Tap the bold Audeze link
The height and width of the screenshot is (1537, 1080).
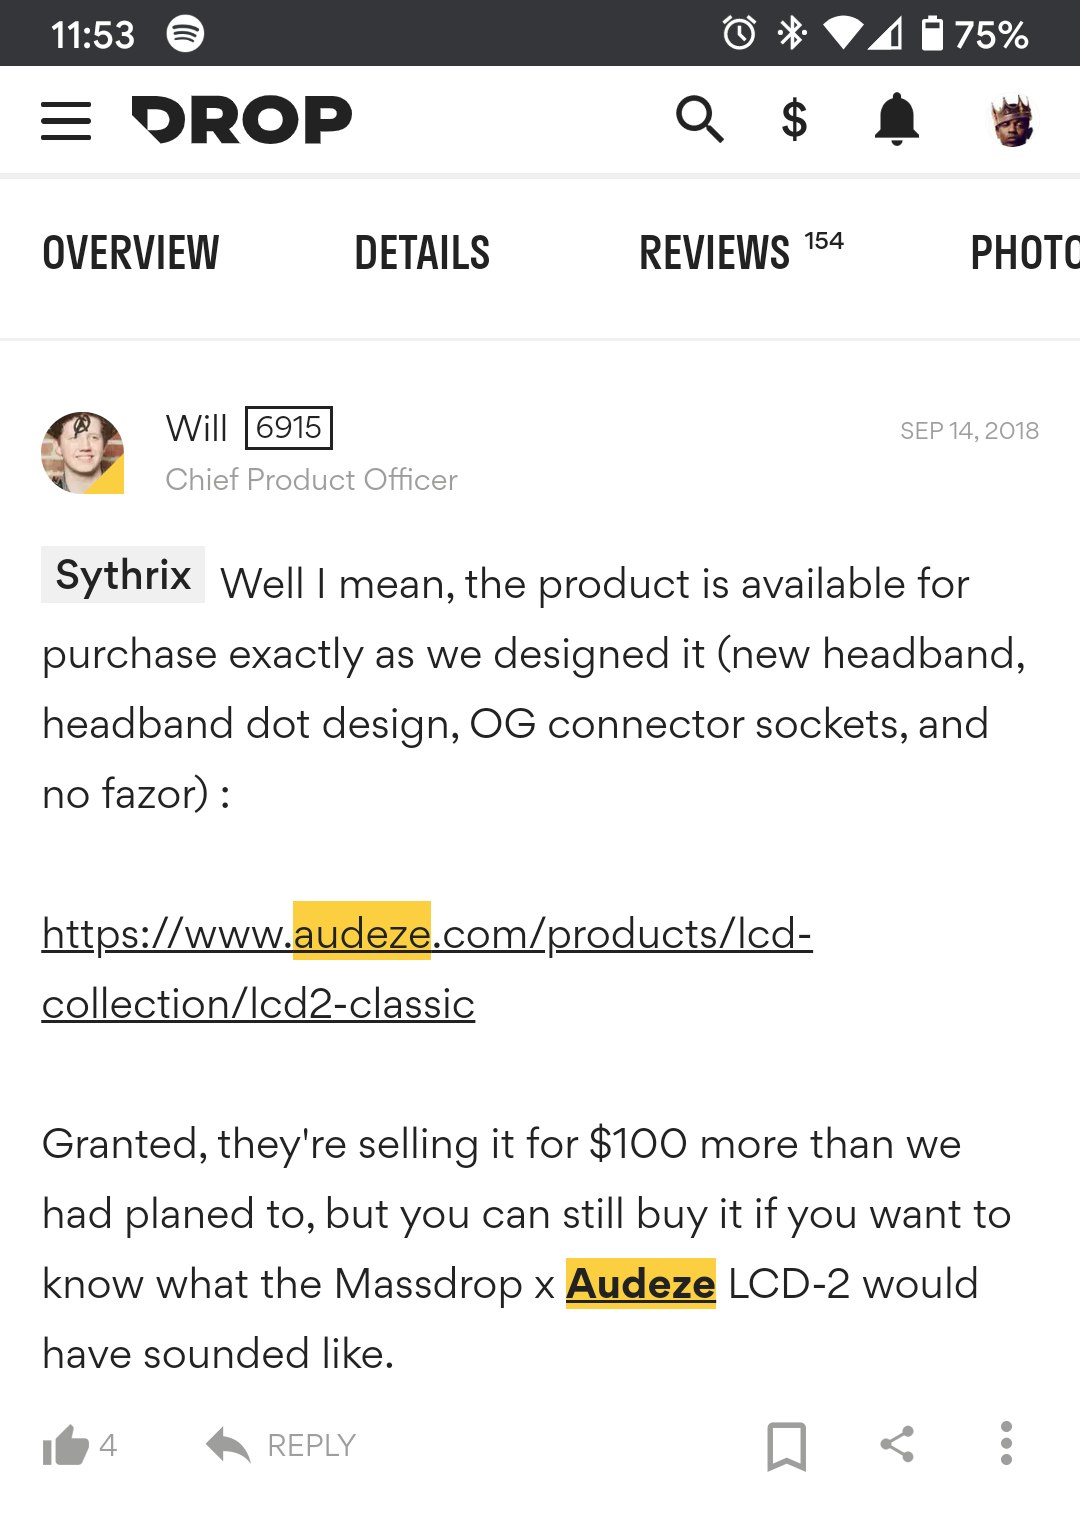pos(641,1284)
